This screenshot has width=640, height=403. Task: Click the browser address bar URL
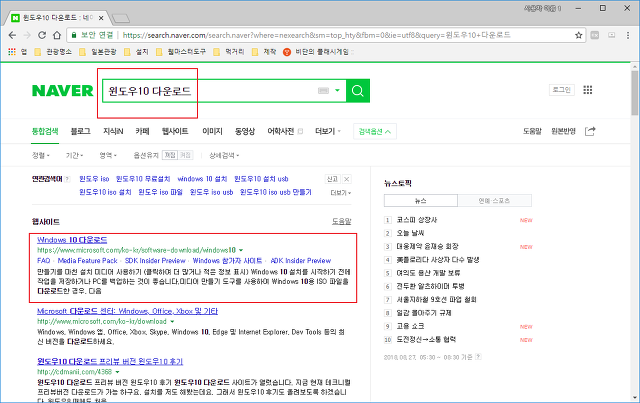[x=317, y=35]
